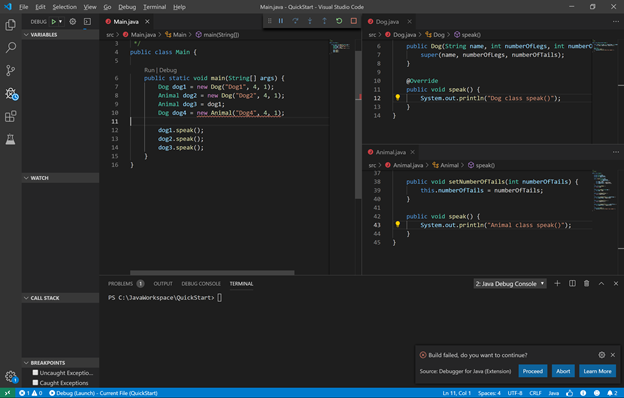
Task: Maximize the panel with up chevron
Action: point(601,283)
